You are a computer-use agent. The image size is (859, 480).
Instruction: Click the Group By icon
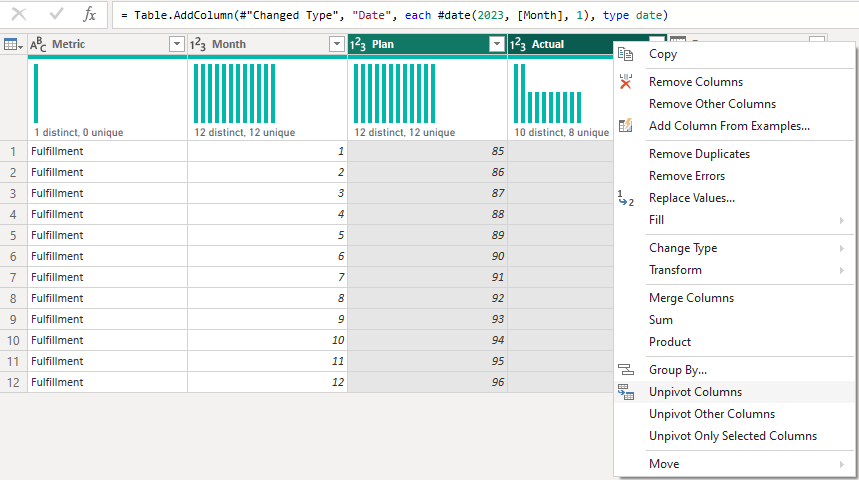[x=626, y=370]
